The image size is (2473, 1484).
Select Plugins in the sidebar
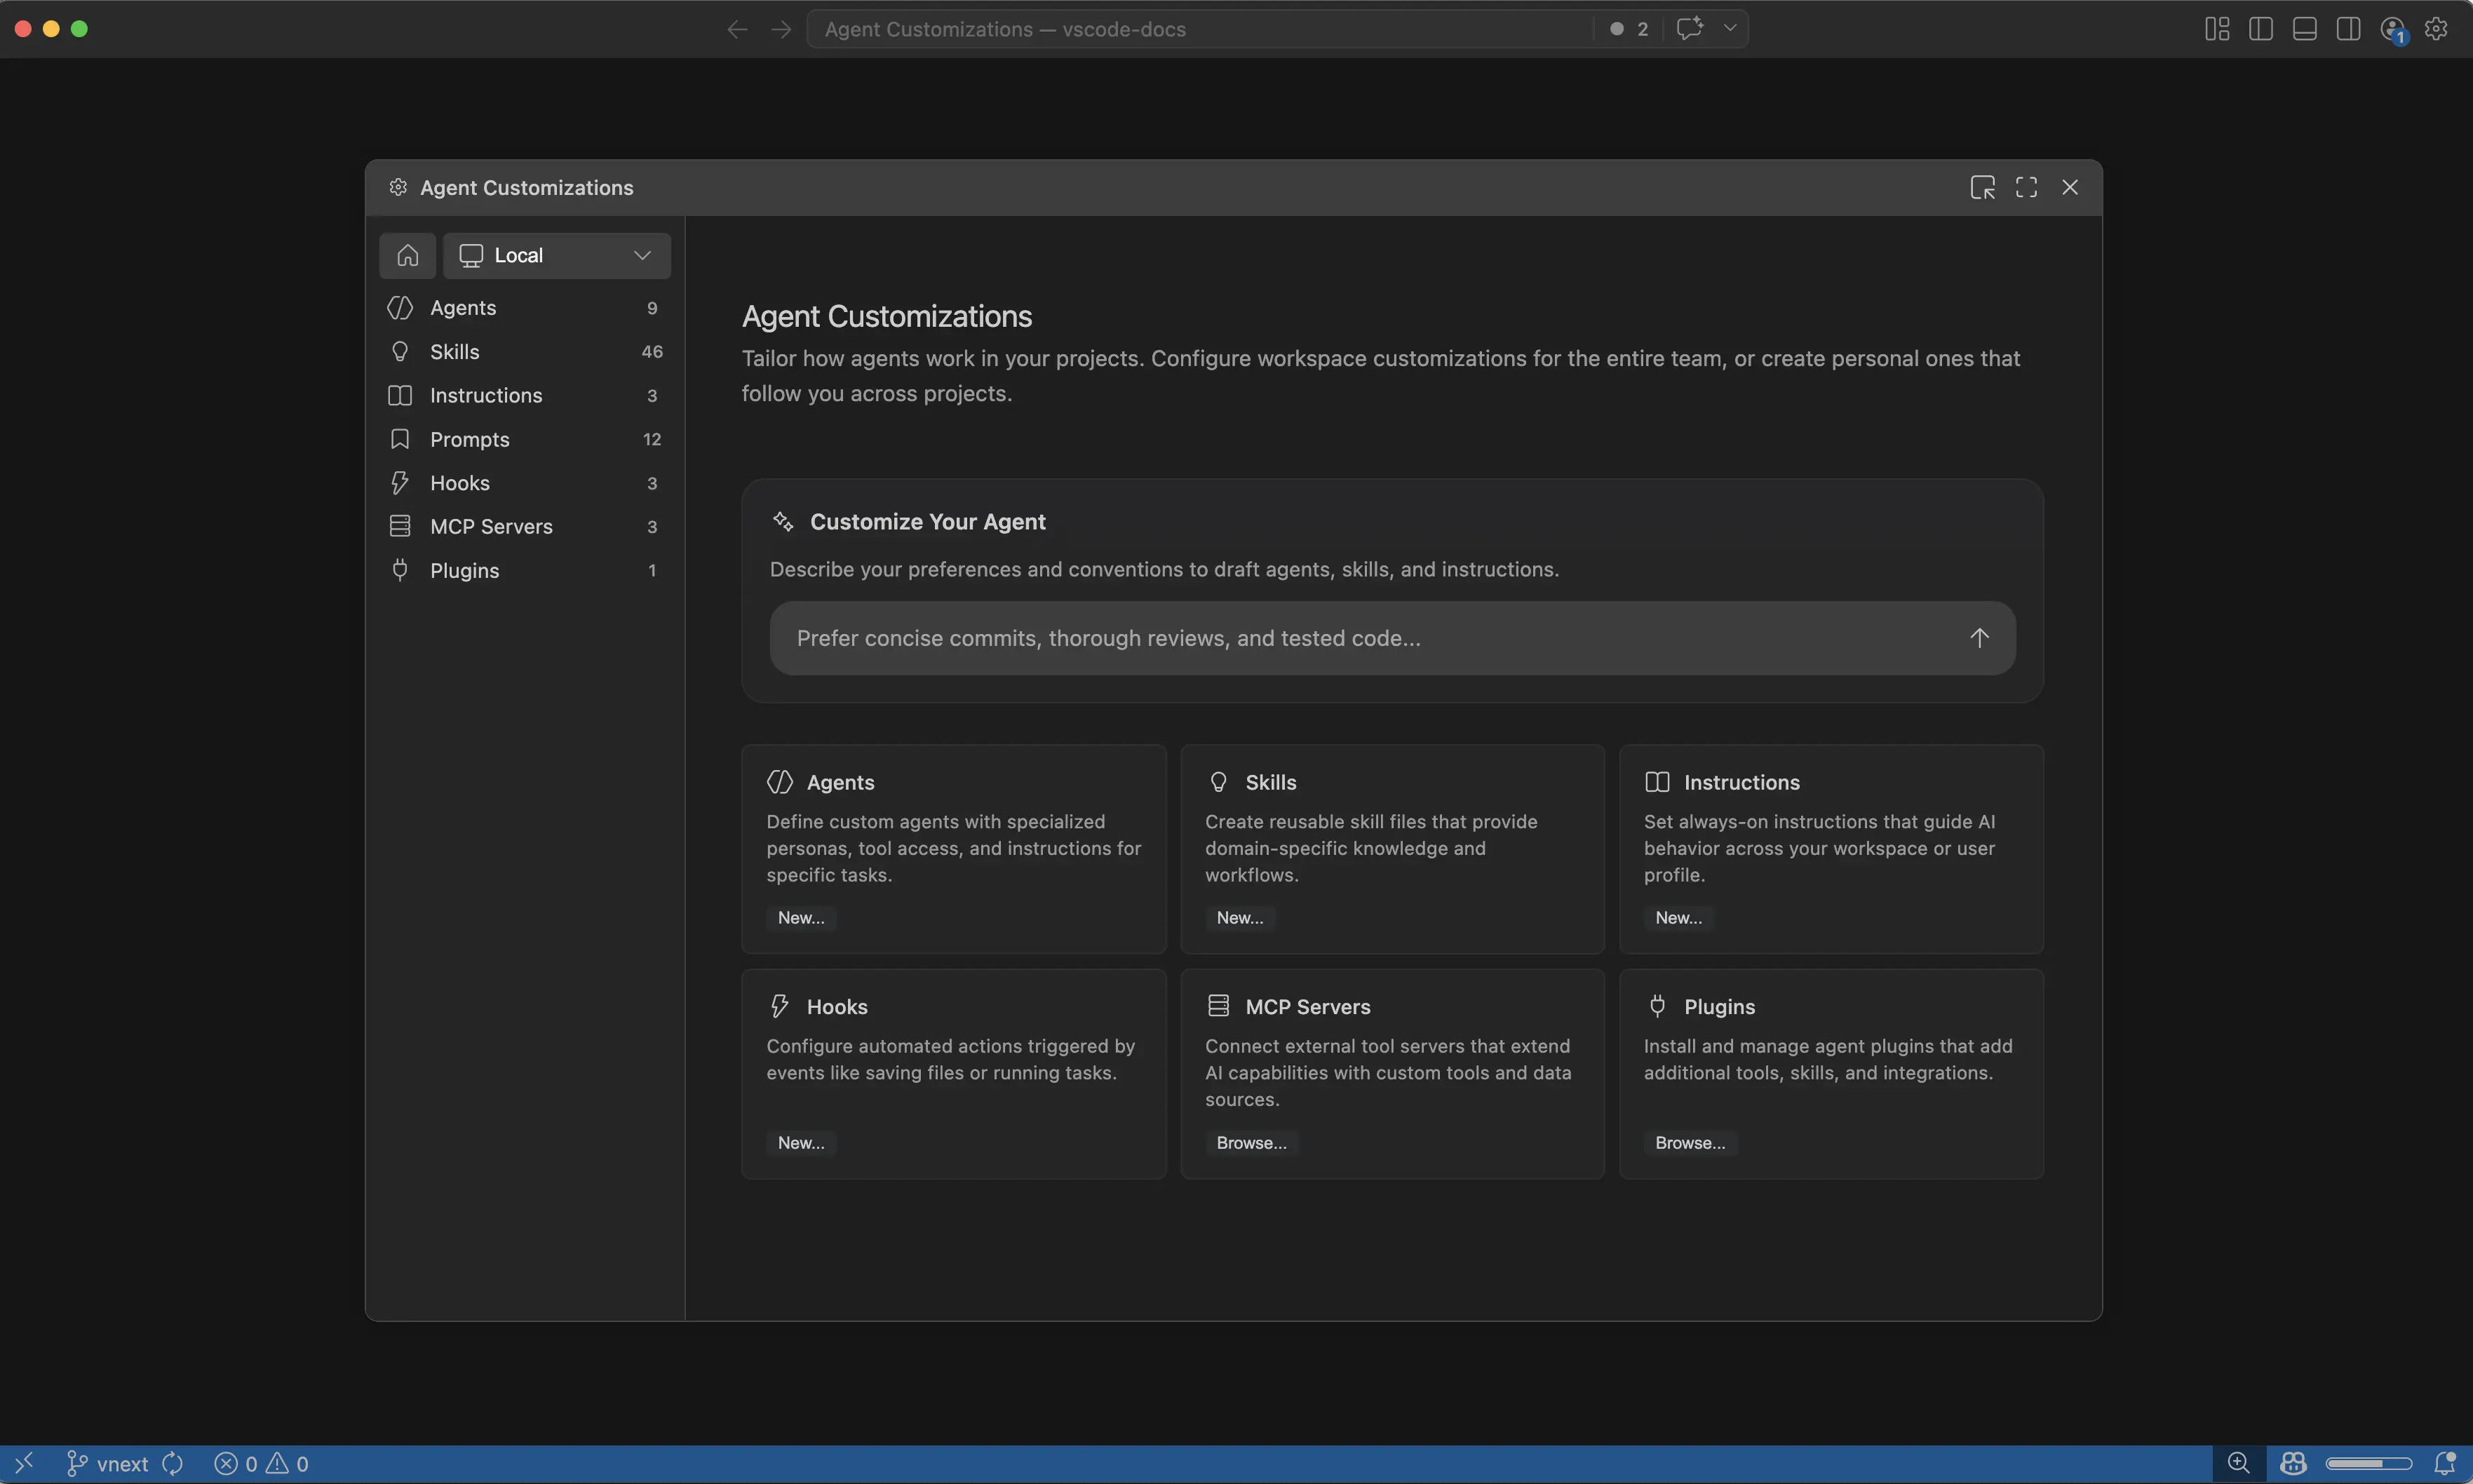pyautogui.click(x=464, y=570)
